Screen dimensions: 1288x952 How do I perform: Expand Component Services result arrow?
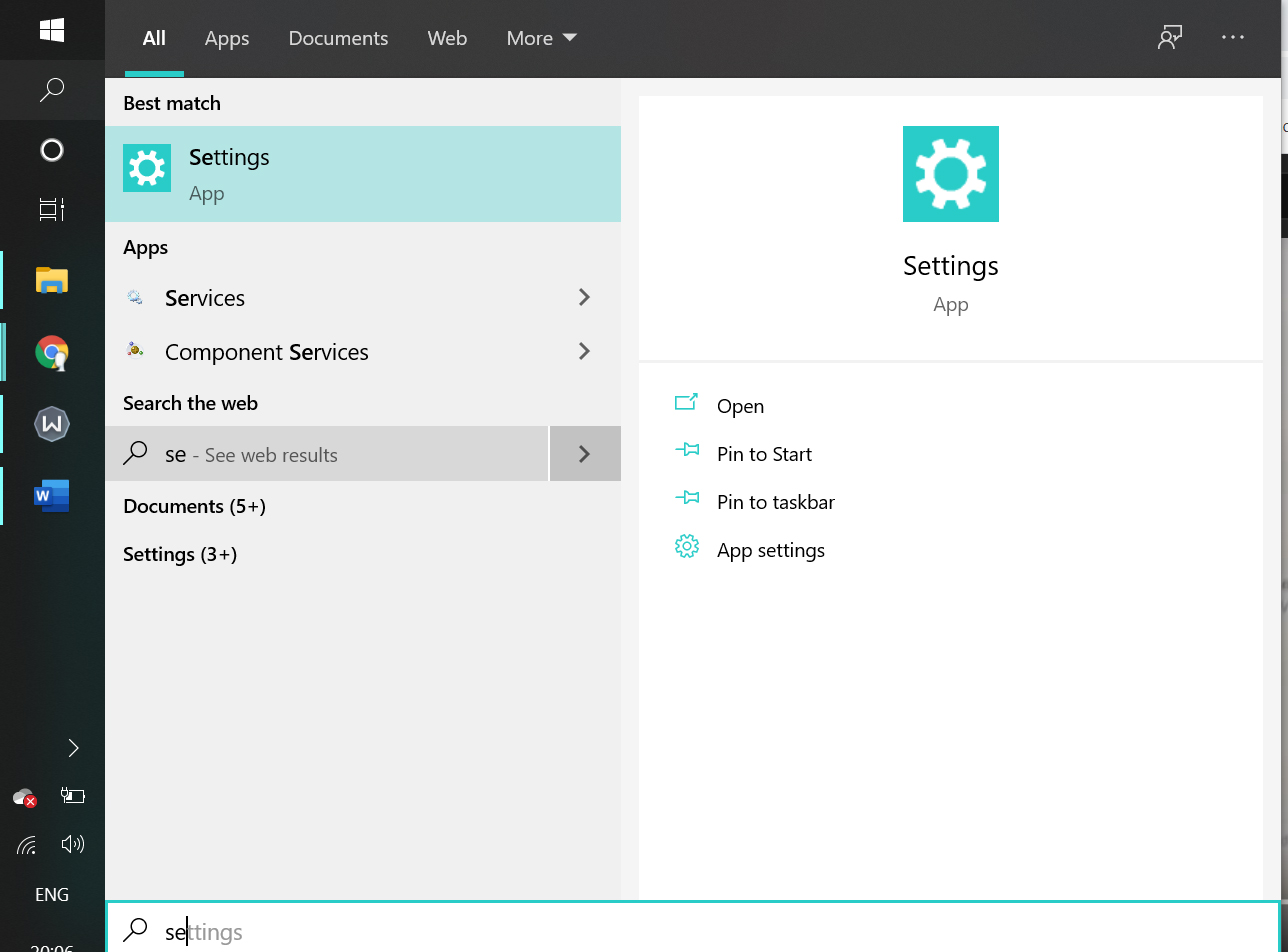pyautogui.click(x=585, y=352)
